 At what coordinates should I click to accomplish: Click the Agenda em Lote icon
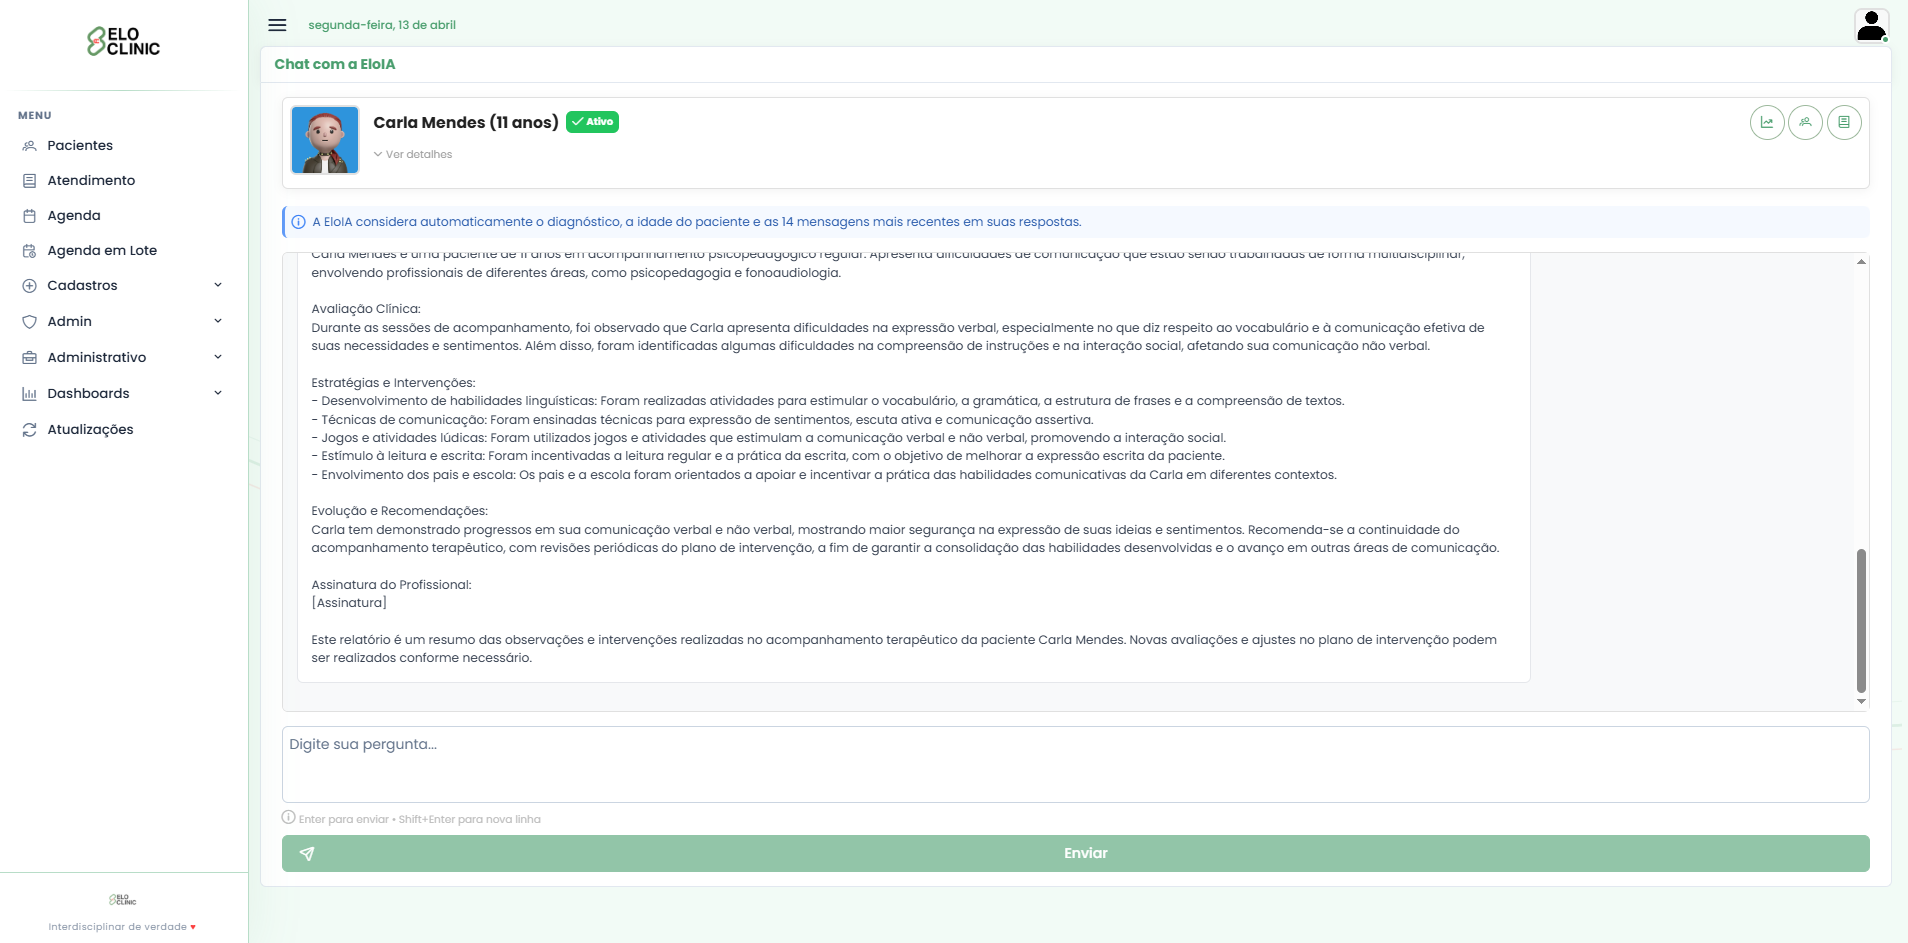(30, 250)
